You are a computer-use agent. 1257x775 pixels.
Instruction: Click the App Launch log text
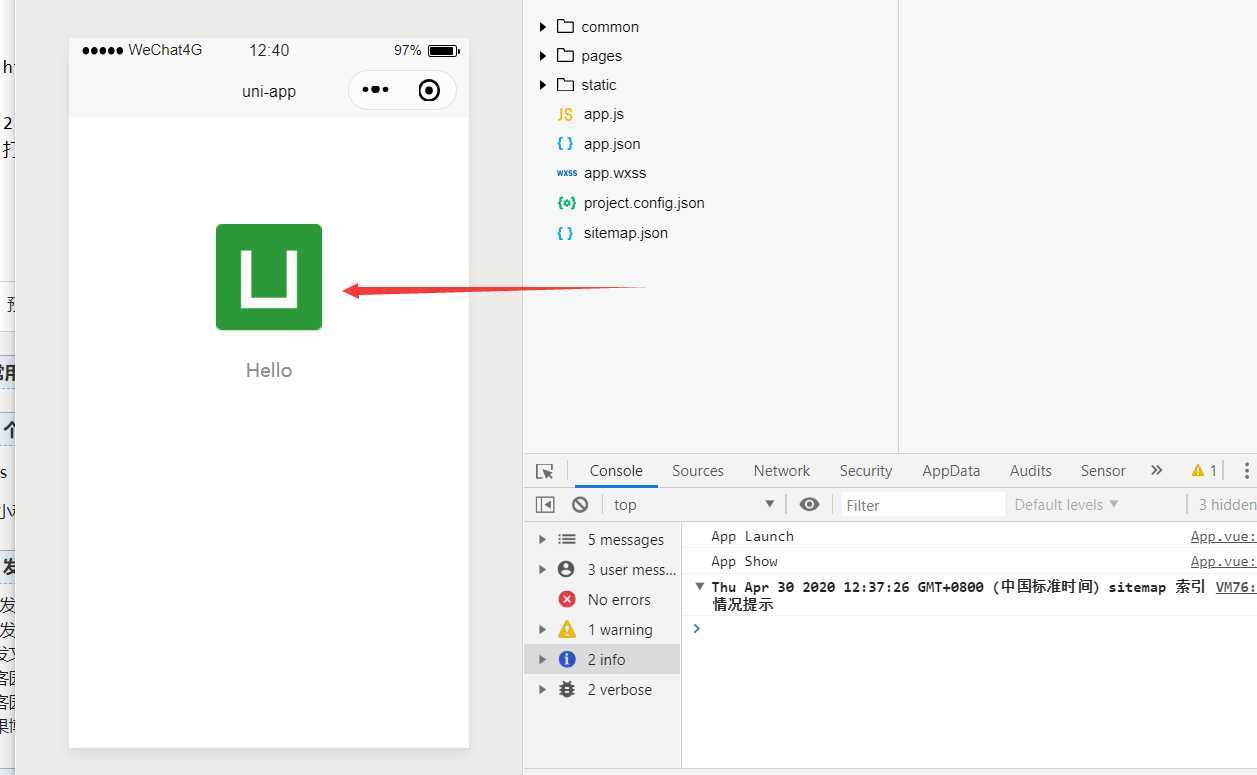point(752,537)
